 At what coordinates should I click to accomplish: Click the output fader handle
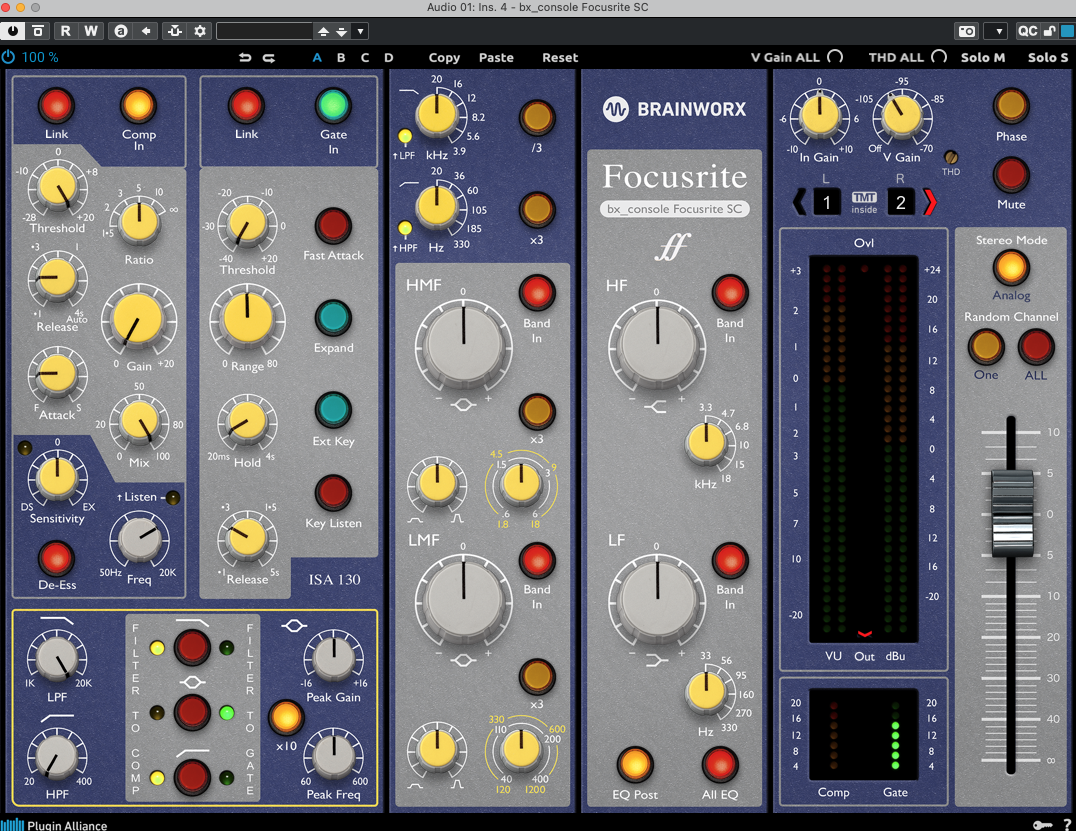(x=1012, y=513)
